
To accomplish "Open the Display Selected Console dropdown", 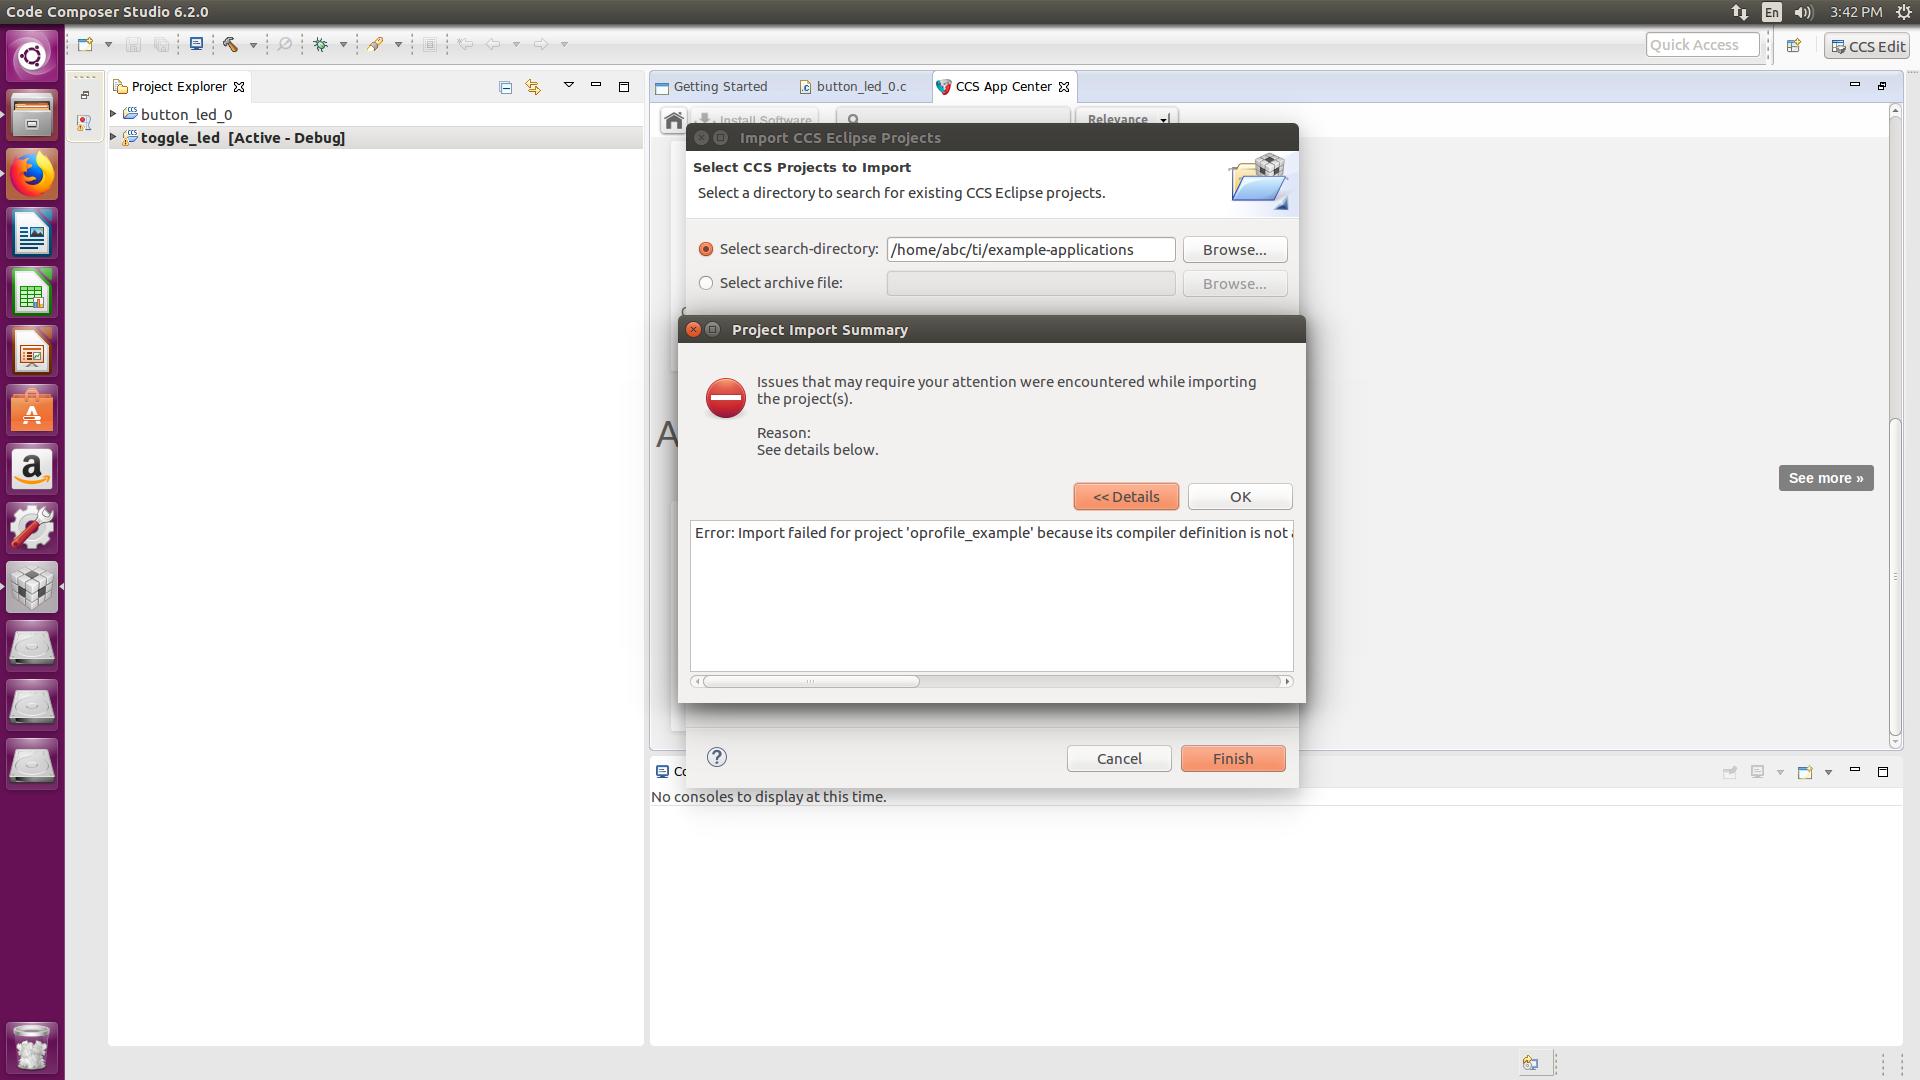I will [1779, 772].
